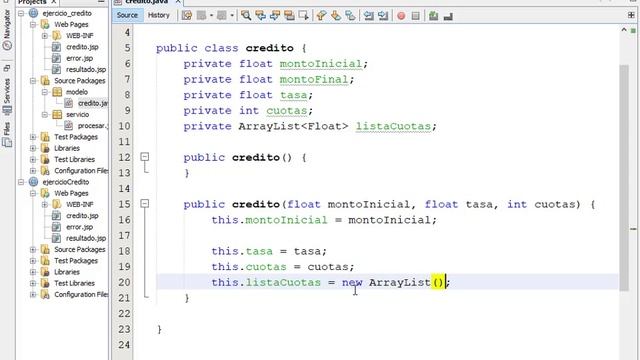Go to Next Bookmark icon
This screenshot has width=640, height=360.
[x=336, y=16]
